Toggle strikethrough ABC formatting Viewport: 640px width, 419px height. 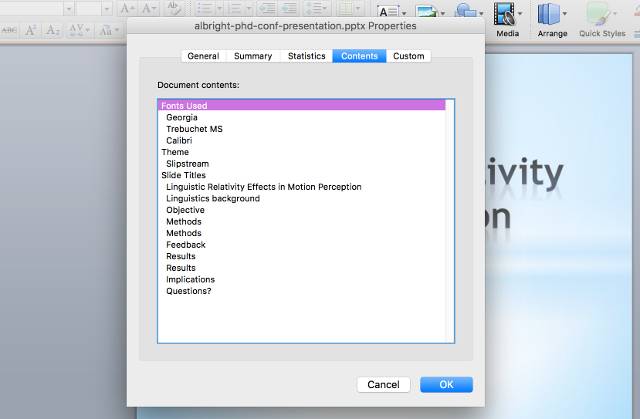tap(9, 30)
